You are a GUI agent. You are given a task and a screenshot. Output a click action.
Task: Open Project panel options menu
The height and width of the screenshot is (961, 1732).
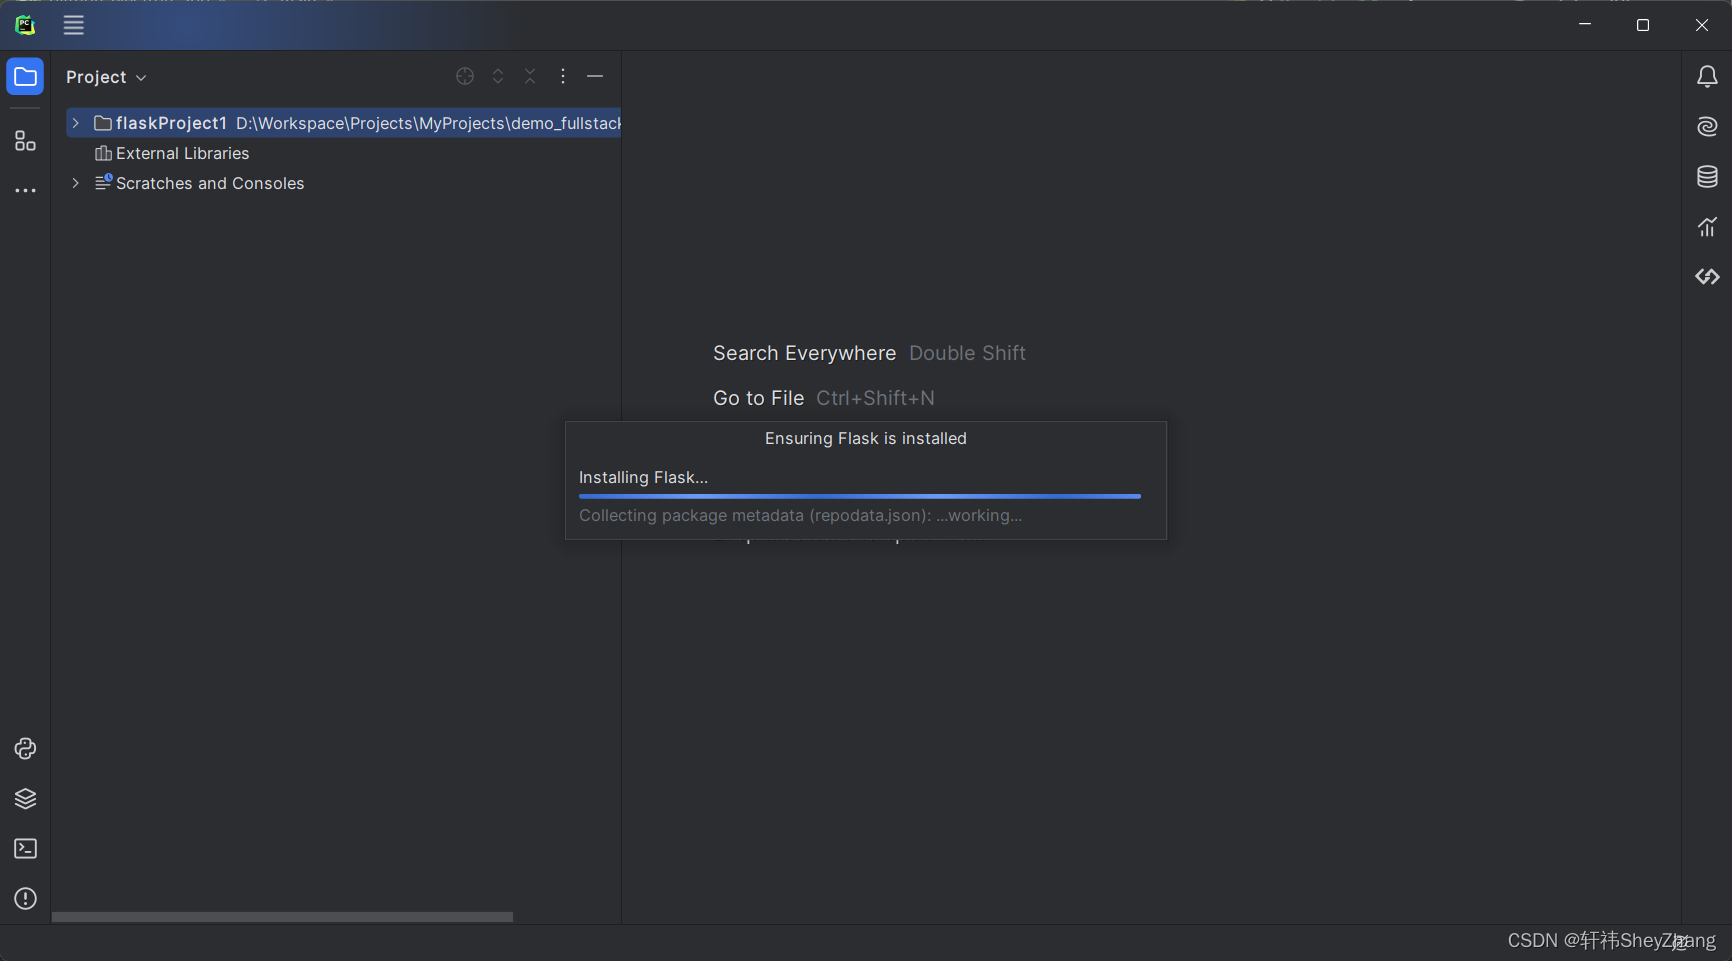point(563,77)
